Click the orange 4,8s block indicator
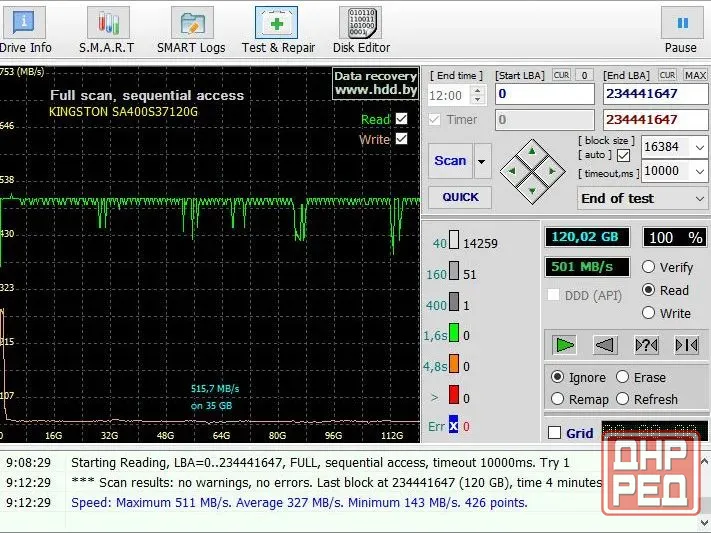 [454, 363]
